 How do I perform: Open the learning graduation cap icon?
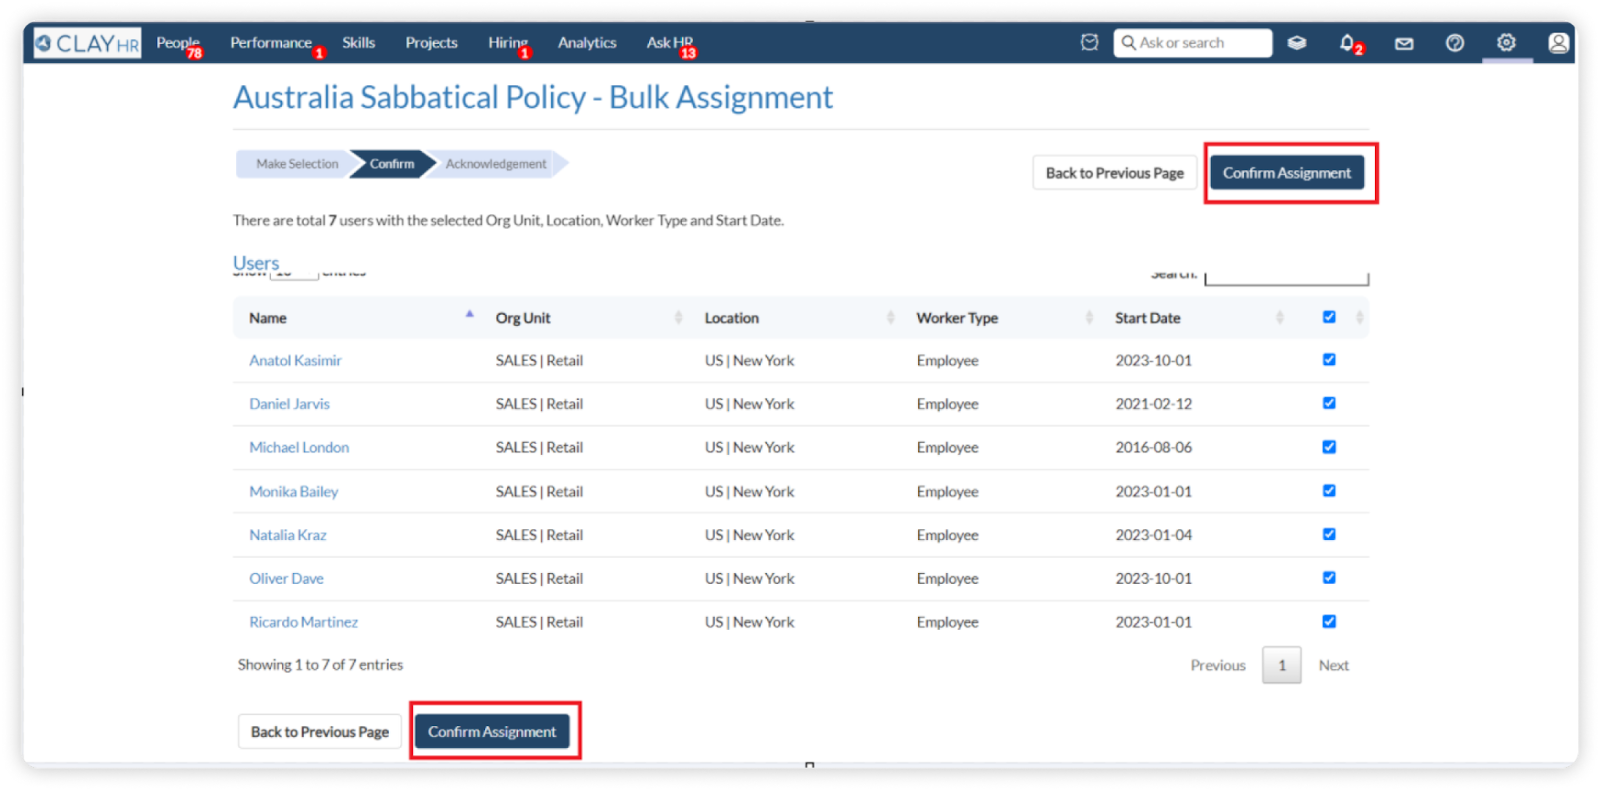(1297, 43)
